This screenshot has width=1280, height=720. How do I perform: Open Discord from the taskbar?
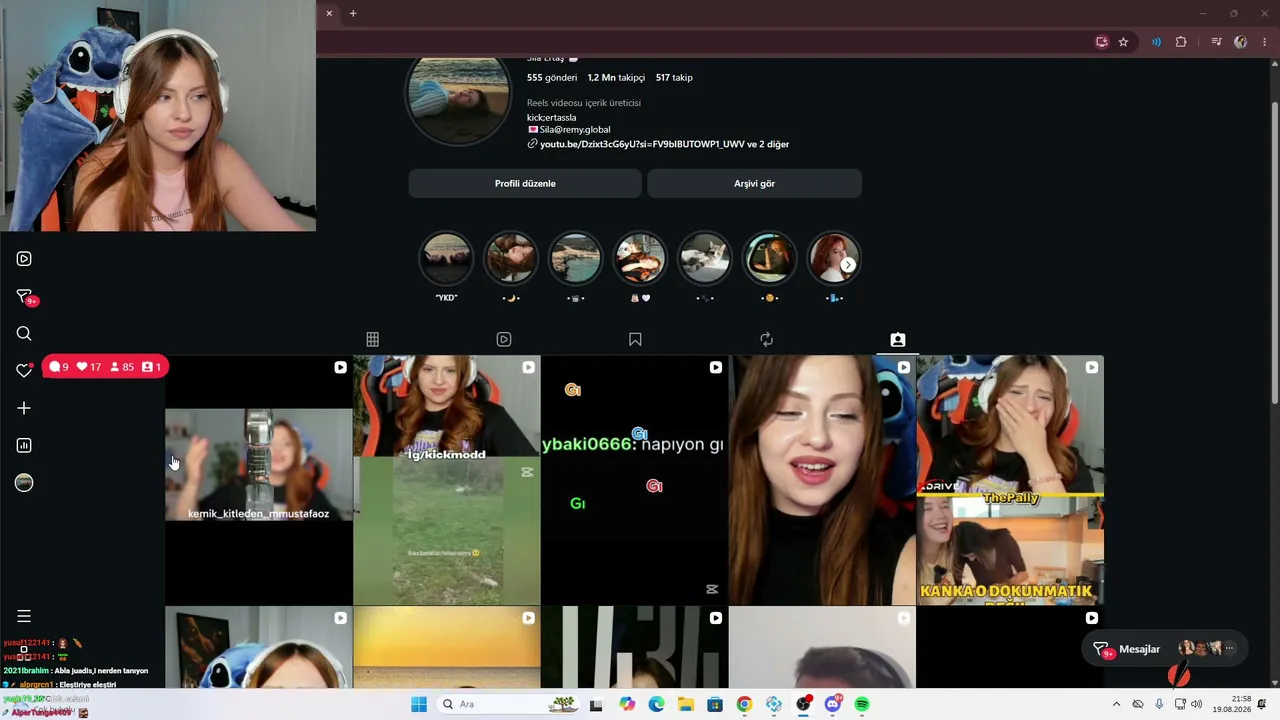[833, 704]
